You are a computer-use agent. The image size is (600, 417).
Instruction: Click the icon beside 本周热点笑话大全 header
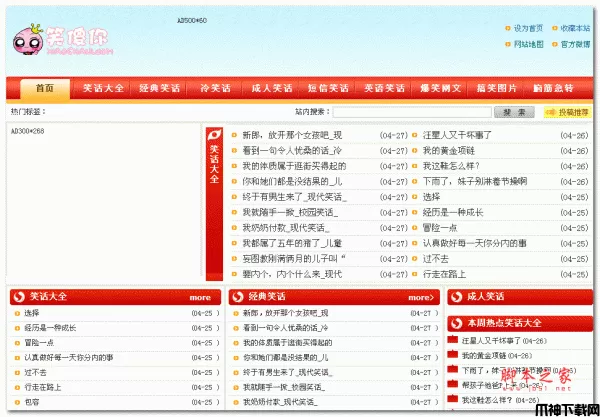456,323
